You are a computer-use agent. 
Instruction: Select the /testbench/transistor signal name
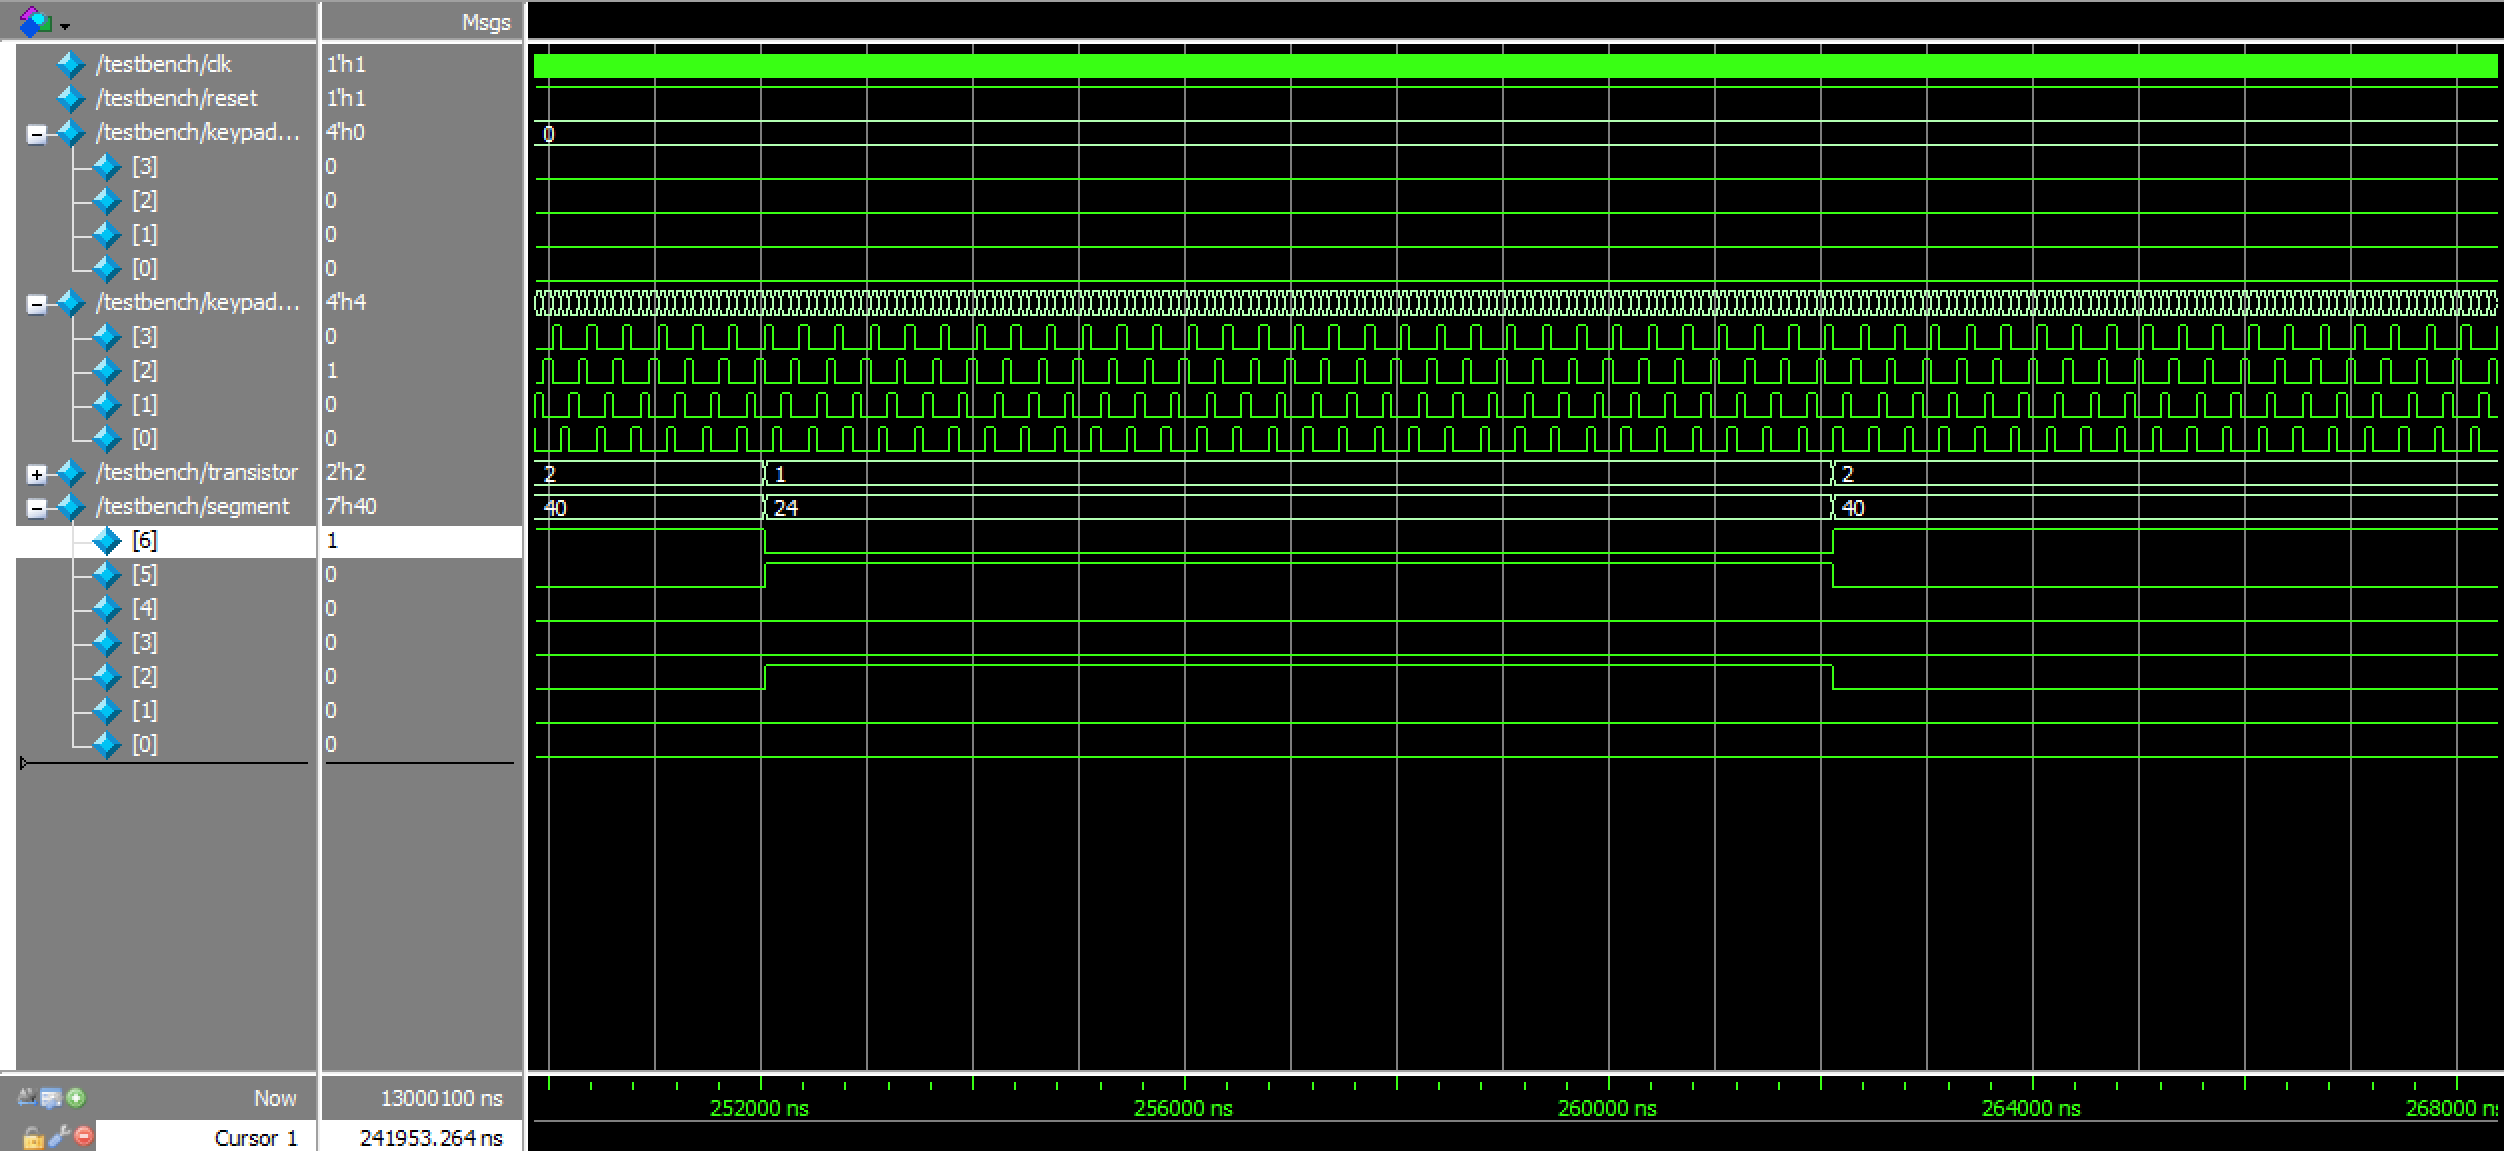(x=197, y=472)
